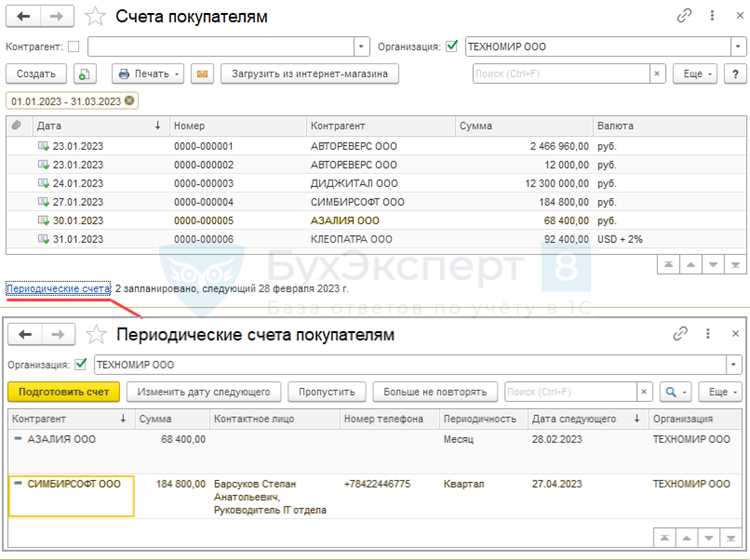Click Изменить дату следующего button
This screenshot has height=560, width=750.
click(x=204, y=392)
